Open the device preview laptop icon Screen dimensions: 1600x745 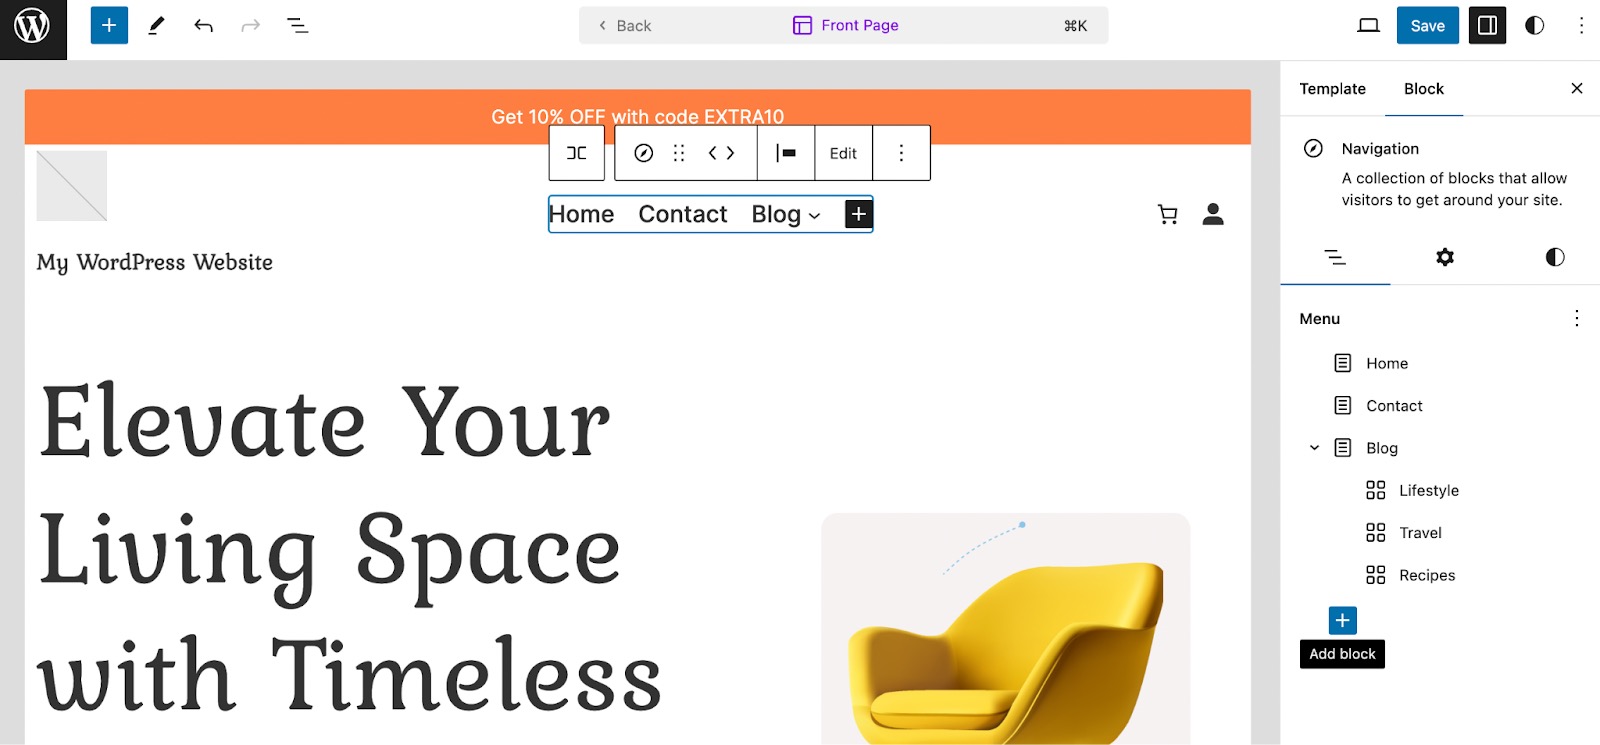[1368, 25]
